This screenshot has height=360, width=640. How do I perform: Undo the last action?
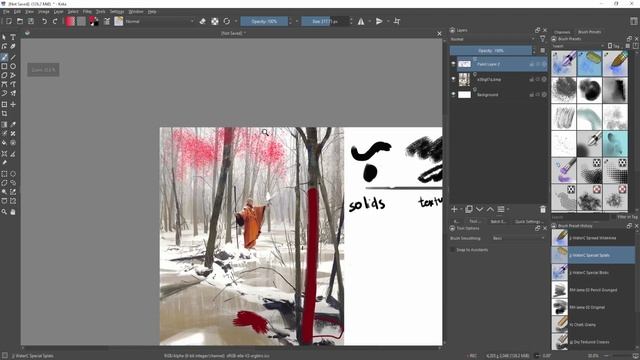44,21
